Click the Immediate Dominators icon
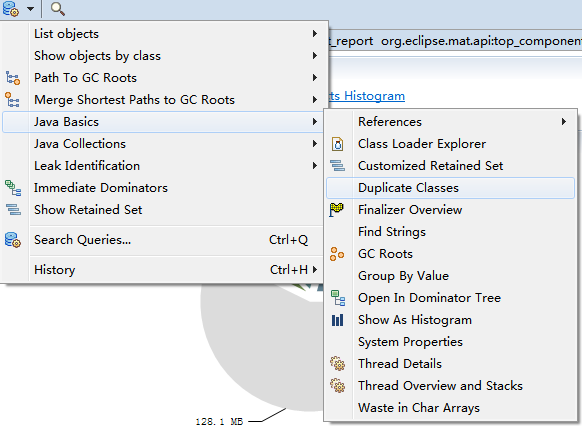The image size is (582, 426). [13, 188]
